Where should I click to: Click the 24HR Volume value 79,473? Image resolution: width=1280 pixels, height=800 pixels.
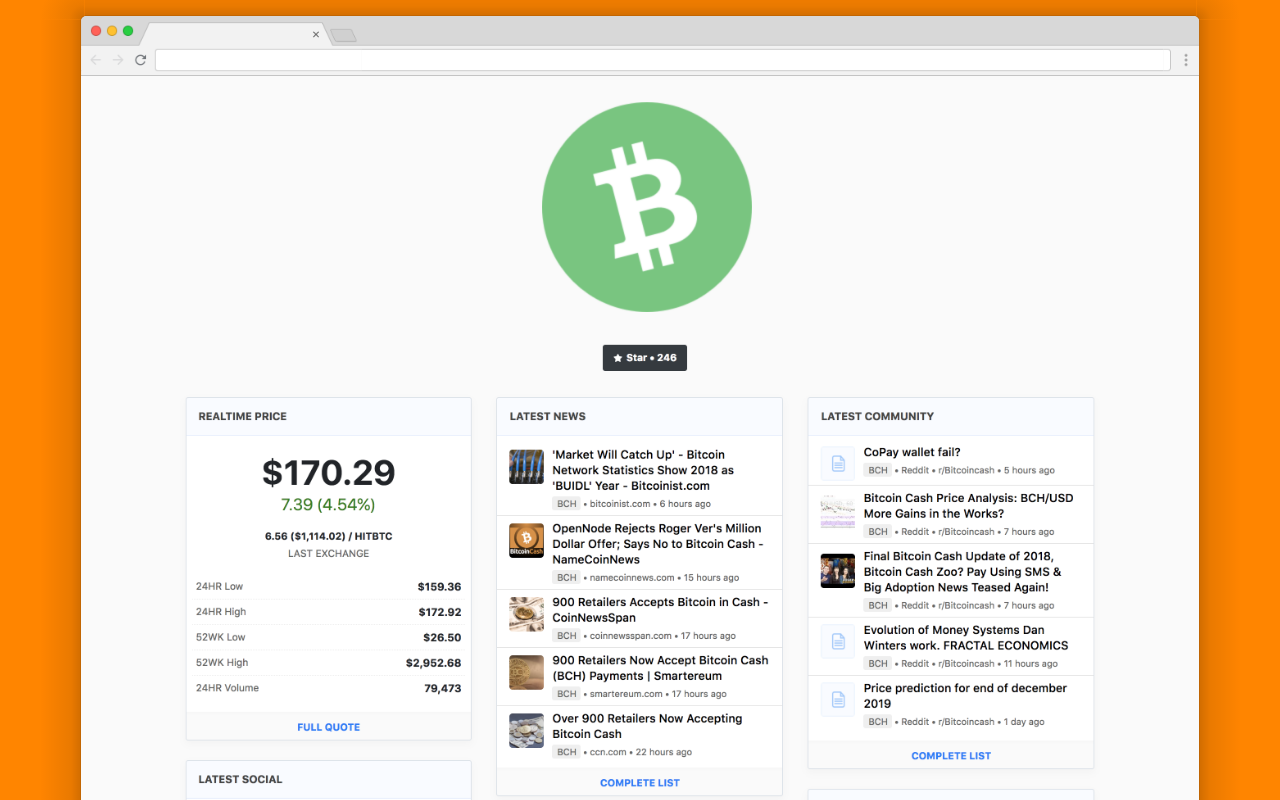click(x=442, y=688)
